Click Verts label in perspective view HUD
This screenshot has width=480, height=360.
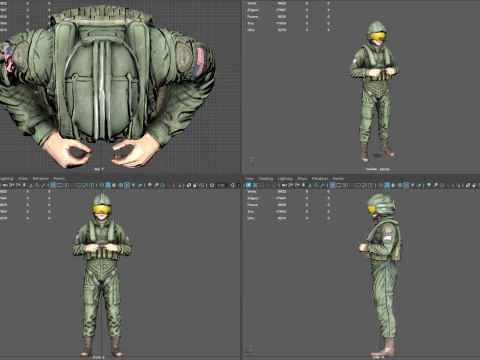coord(252,3)
